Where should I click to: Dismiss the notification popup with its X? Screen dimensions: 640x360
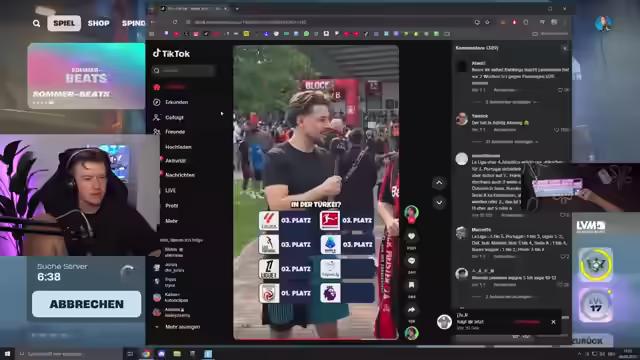pos(553,322)
